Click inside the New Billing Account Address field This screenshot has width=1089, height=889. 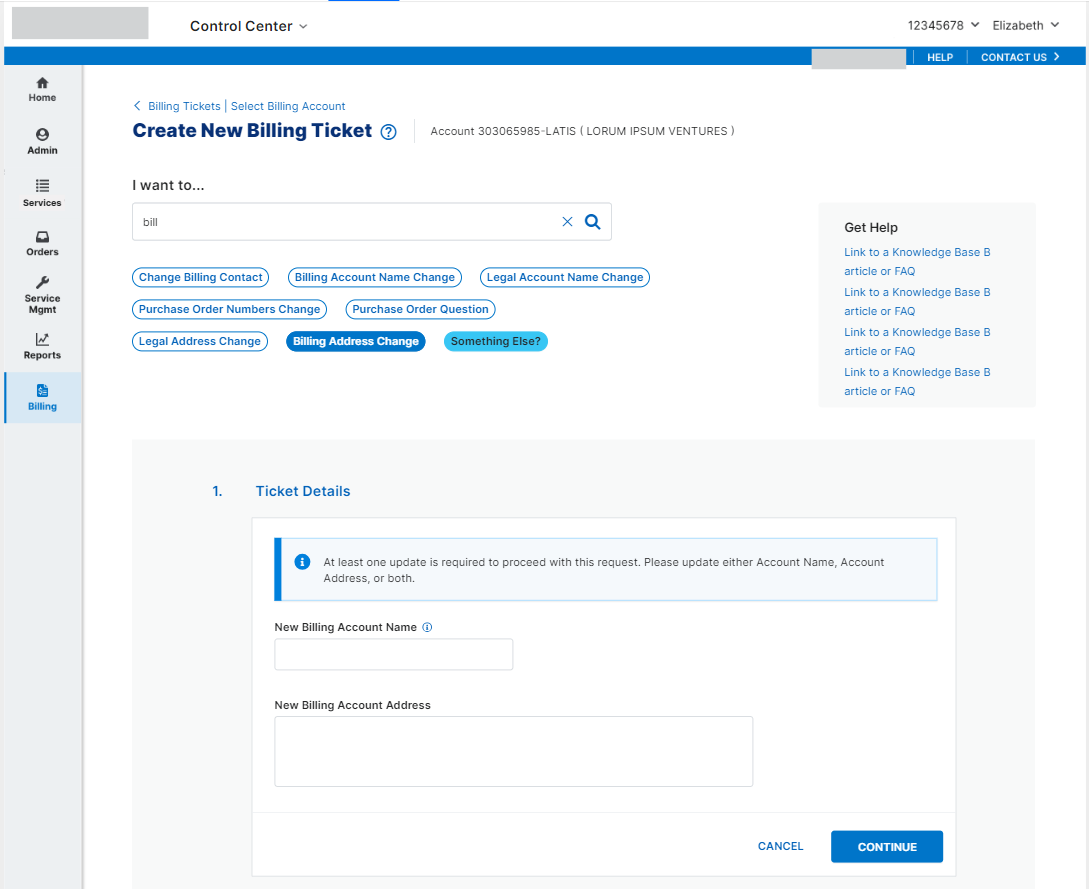click(512, 750)
